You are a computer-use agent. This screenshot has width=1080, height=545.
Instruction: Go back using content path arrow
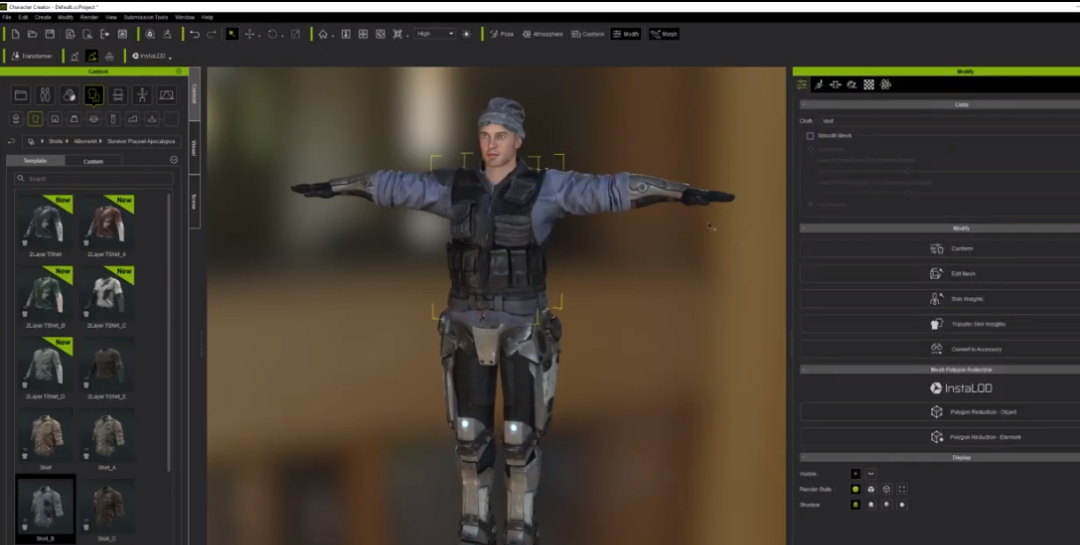tap(12, 141)
